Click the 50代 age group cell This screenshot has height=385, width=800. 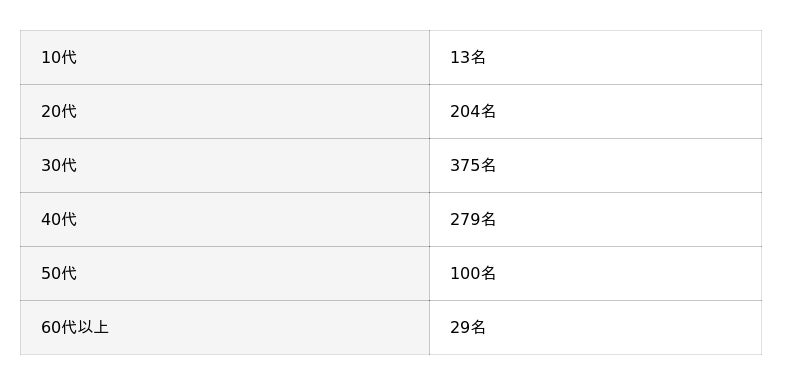pos(225,274)
